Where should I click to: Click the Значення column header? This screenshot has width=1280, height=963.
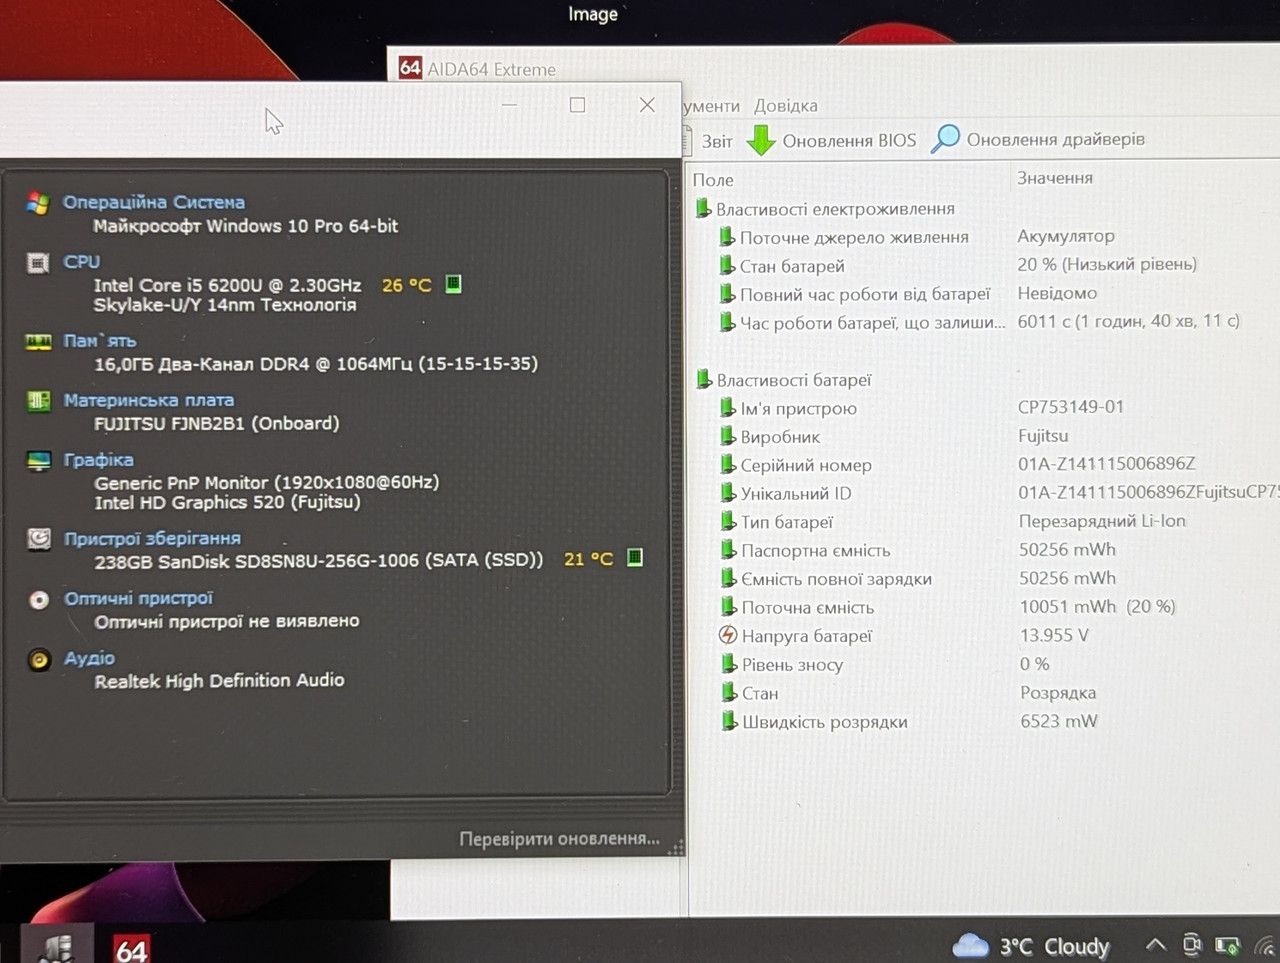pyautogui.click(x=1055, y=178)
